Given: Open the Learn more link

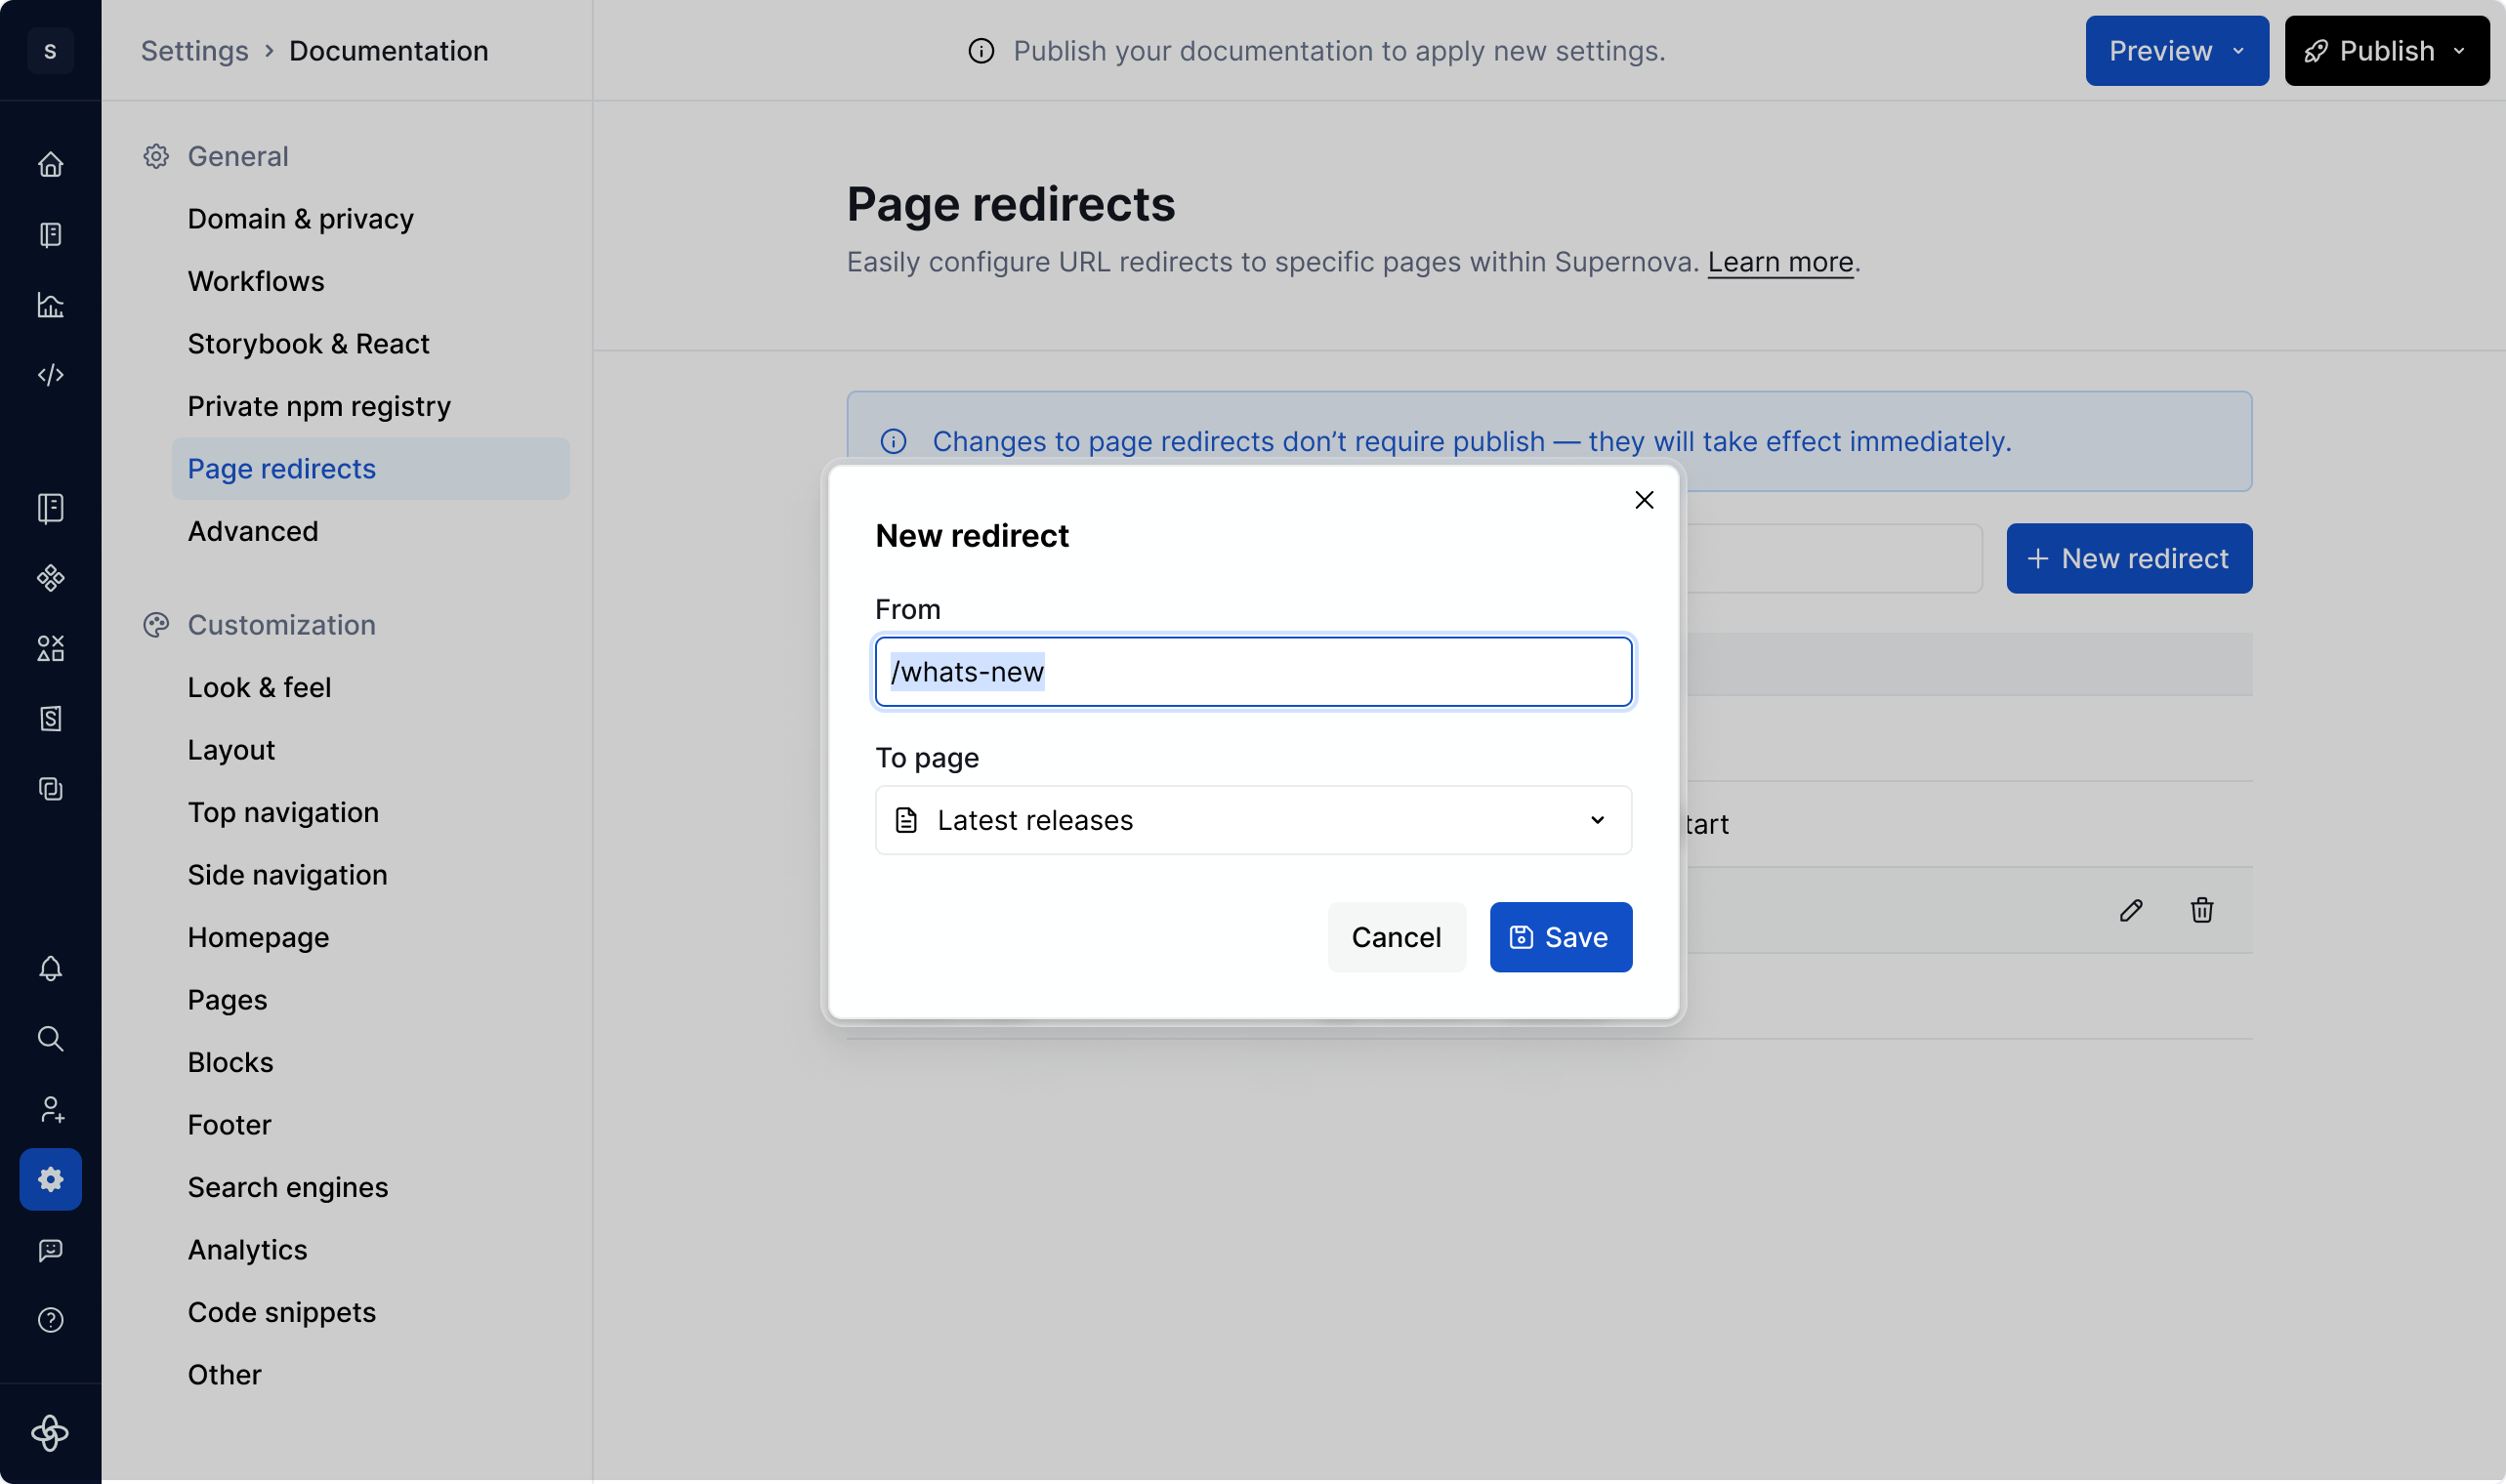Looking at the screenshot, I should pos(1779,261).
